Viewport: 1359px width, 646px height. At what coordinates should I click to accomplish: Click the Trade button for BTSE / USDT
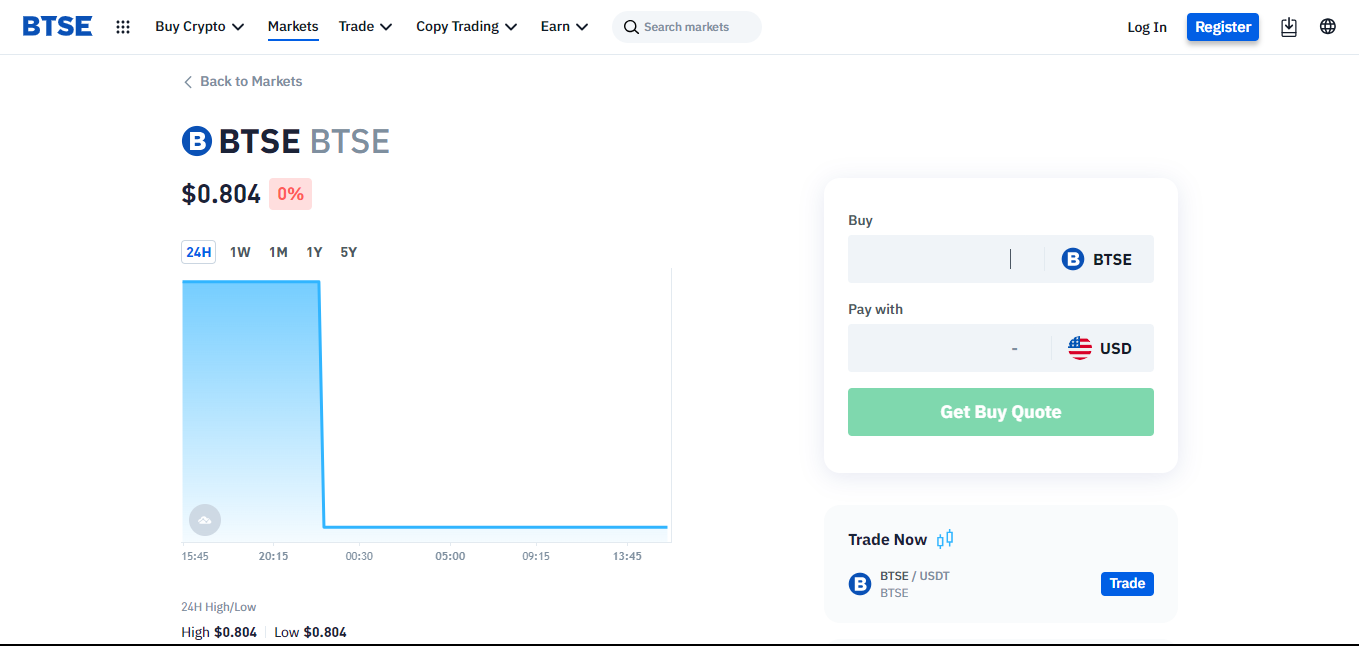1127,584
